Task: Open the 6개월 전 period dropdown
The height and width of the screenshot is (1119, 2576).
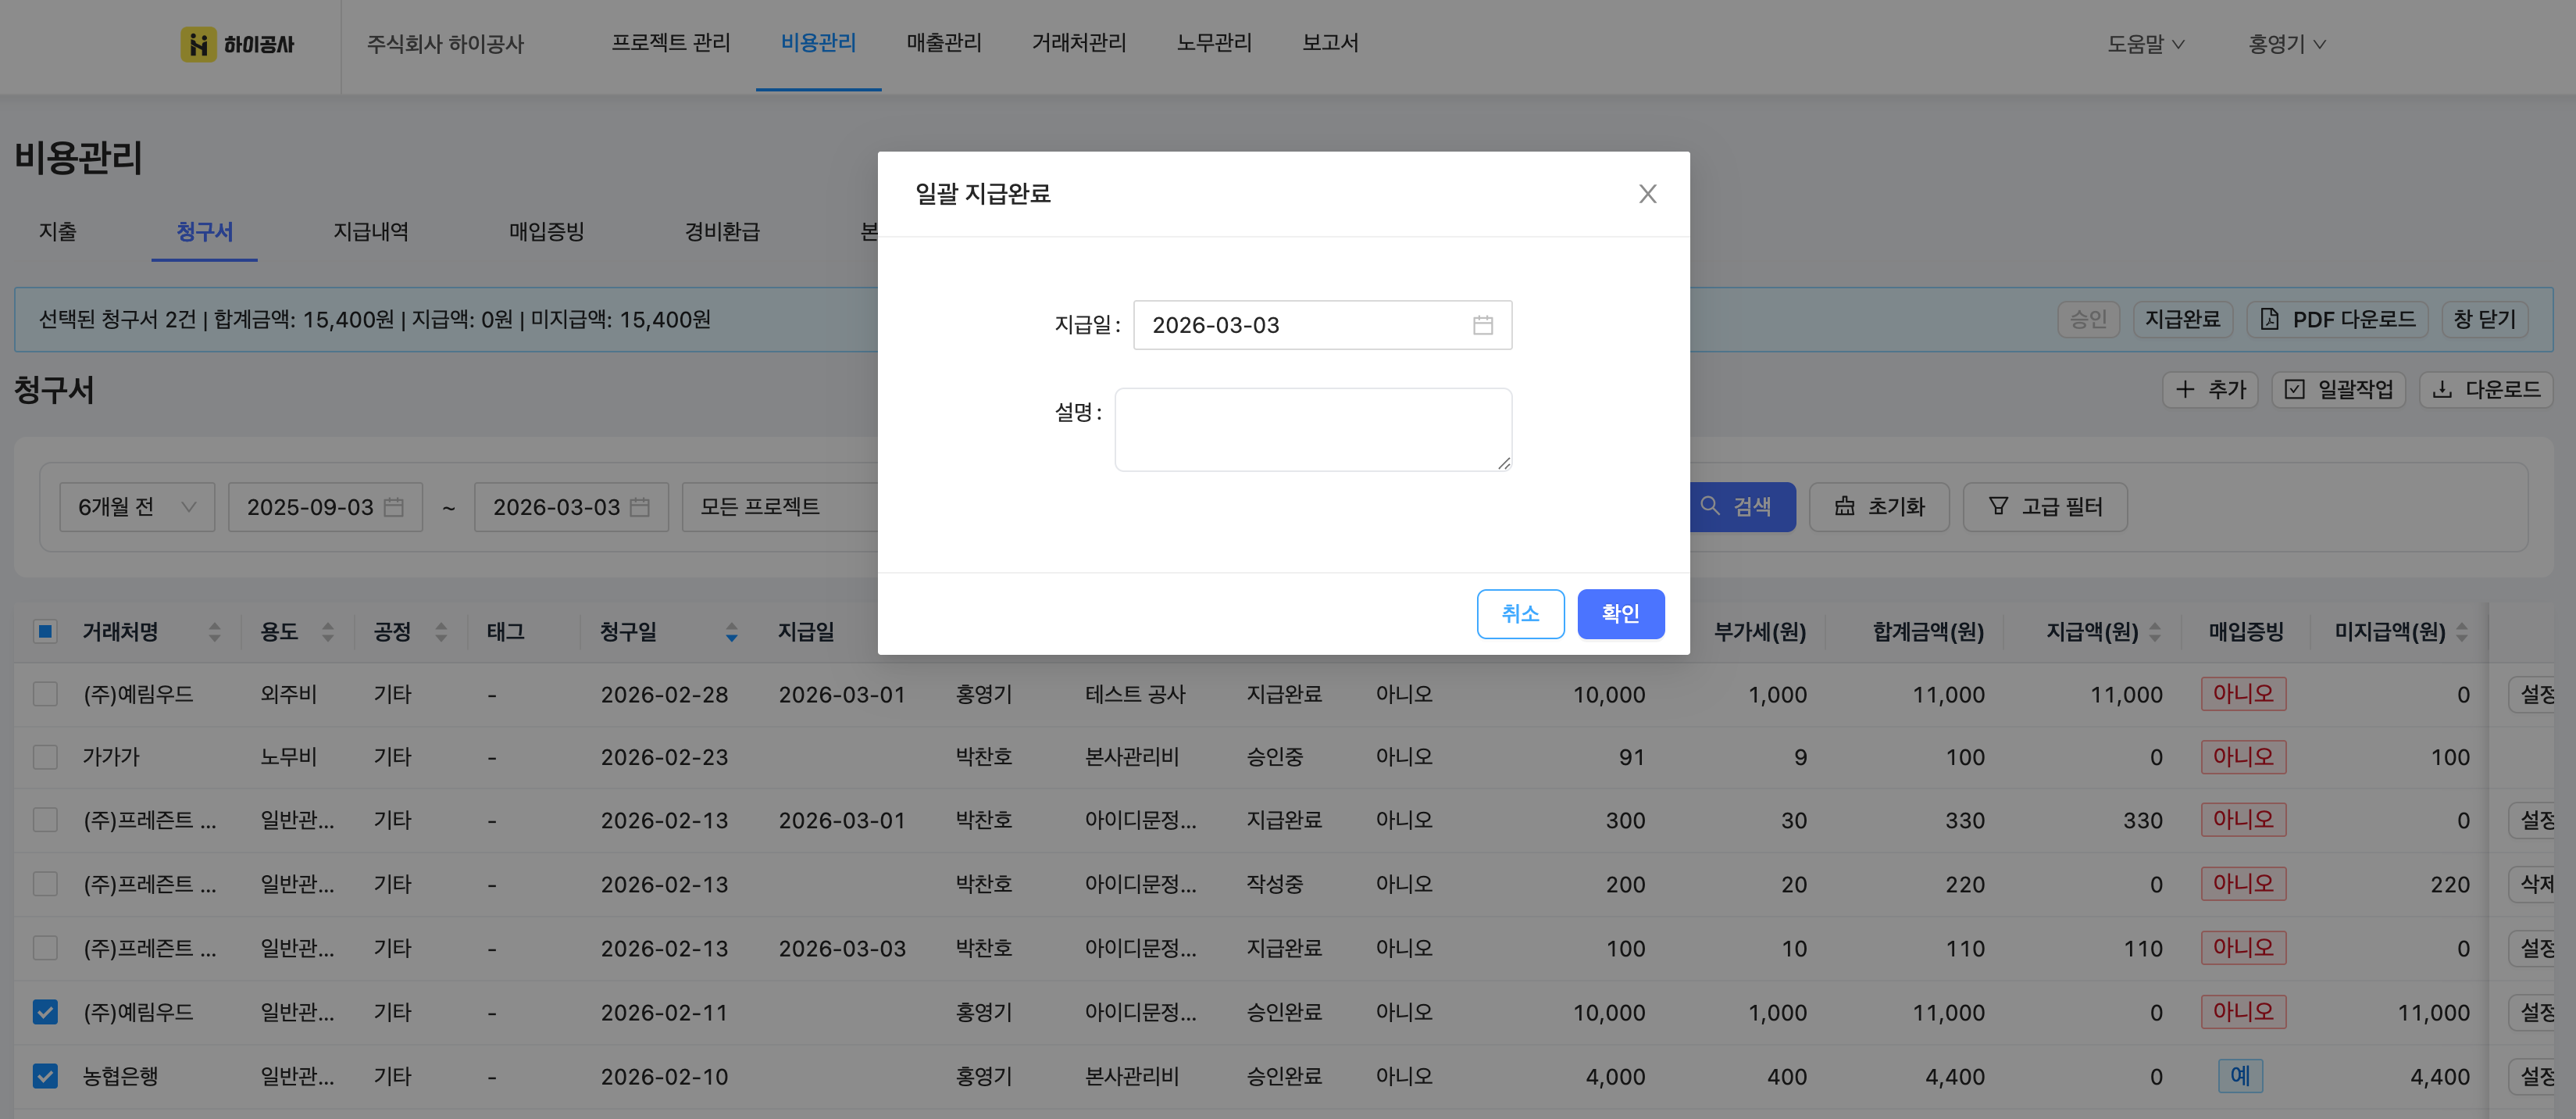Action: pos(136,507)
